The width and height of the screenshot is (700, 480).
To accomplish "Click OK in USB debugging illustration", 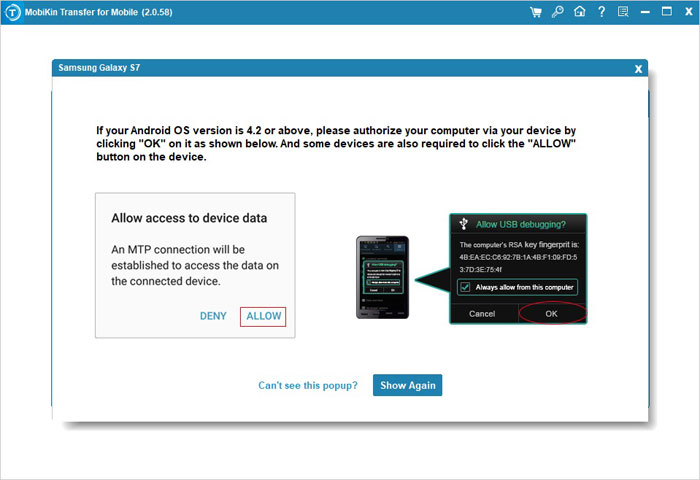I will click(551, 313).
